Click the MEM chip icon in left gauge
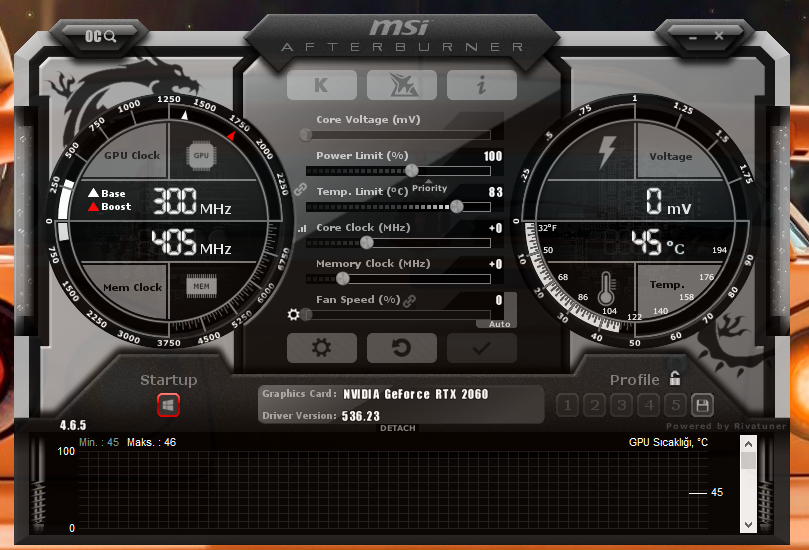Image resolution: width=809 pixels, height=550 pixels. [x=201, y=286]
